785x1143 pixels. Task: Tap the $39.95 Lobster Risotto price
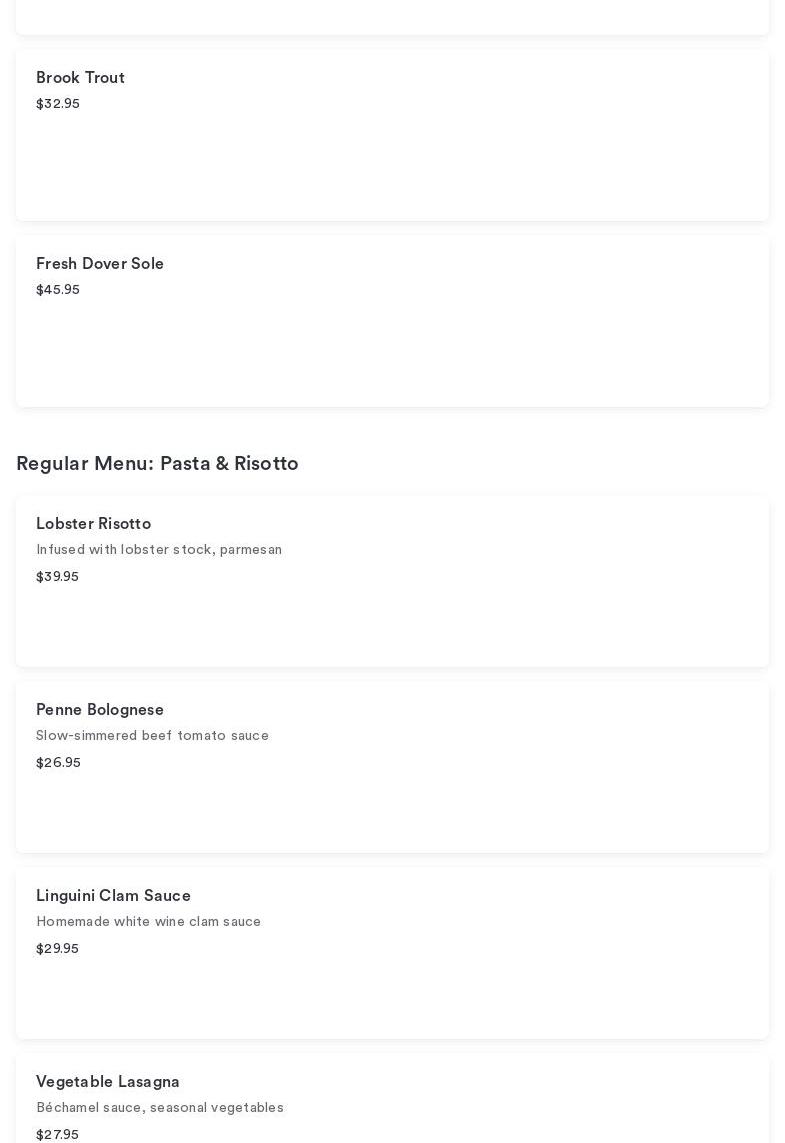point(57,577)
